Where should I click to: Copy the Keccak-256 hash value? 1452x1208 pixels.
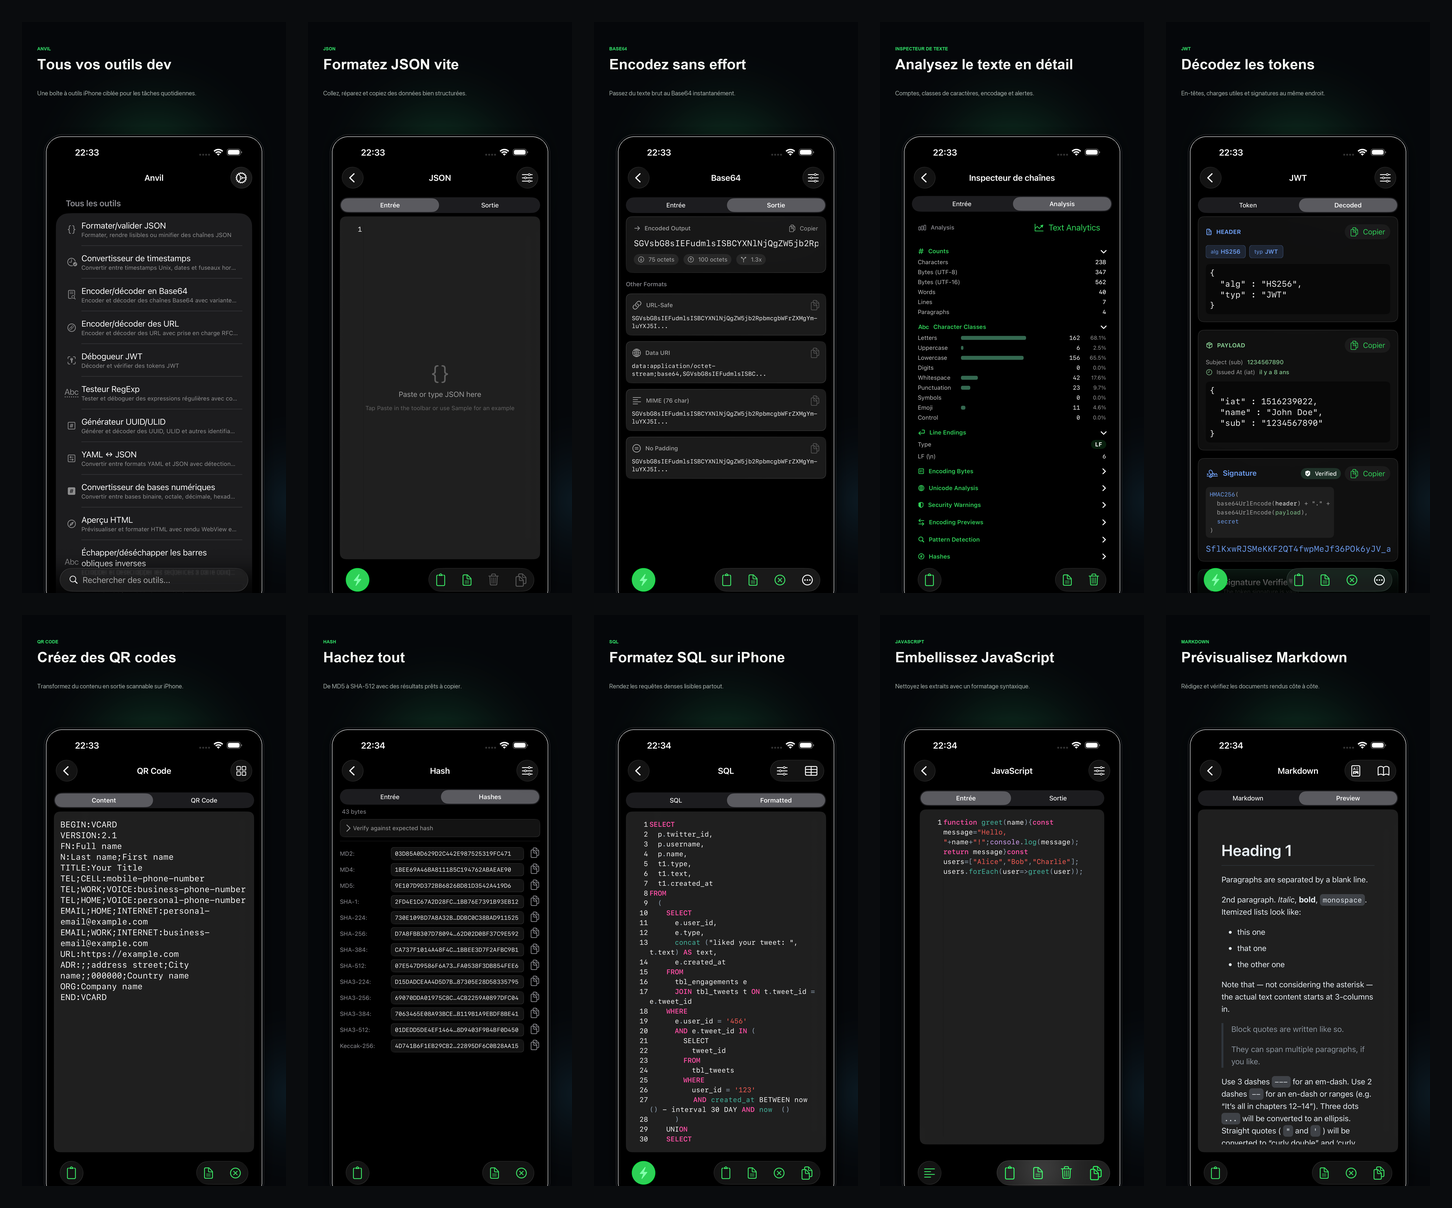click(535, 1045)
